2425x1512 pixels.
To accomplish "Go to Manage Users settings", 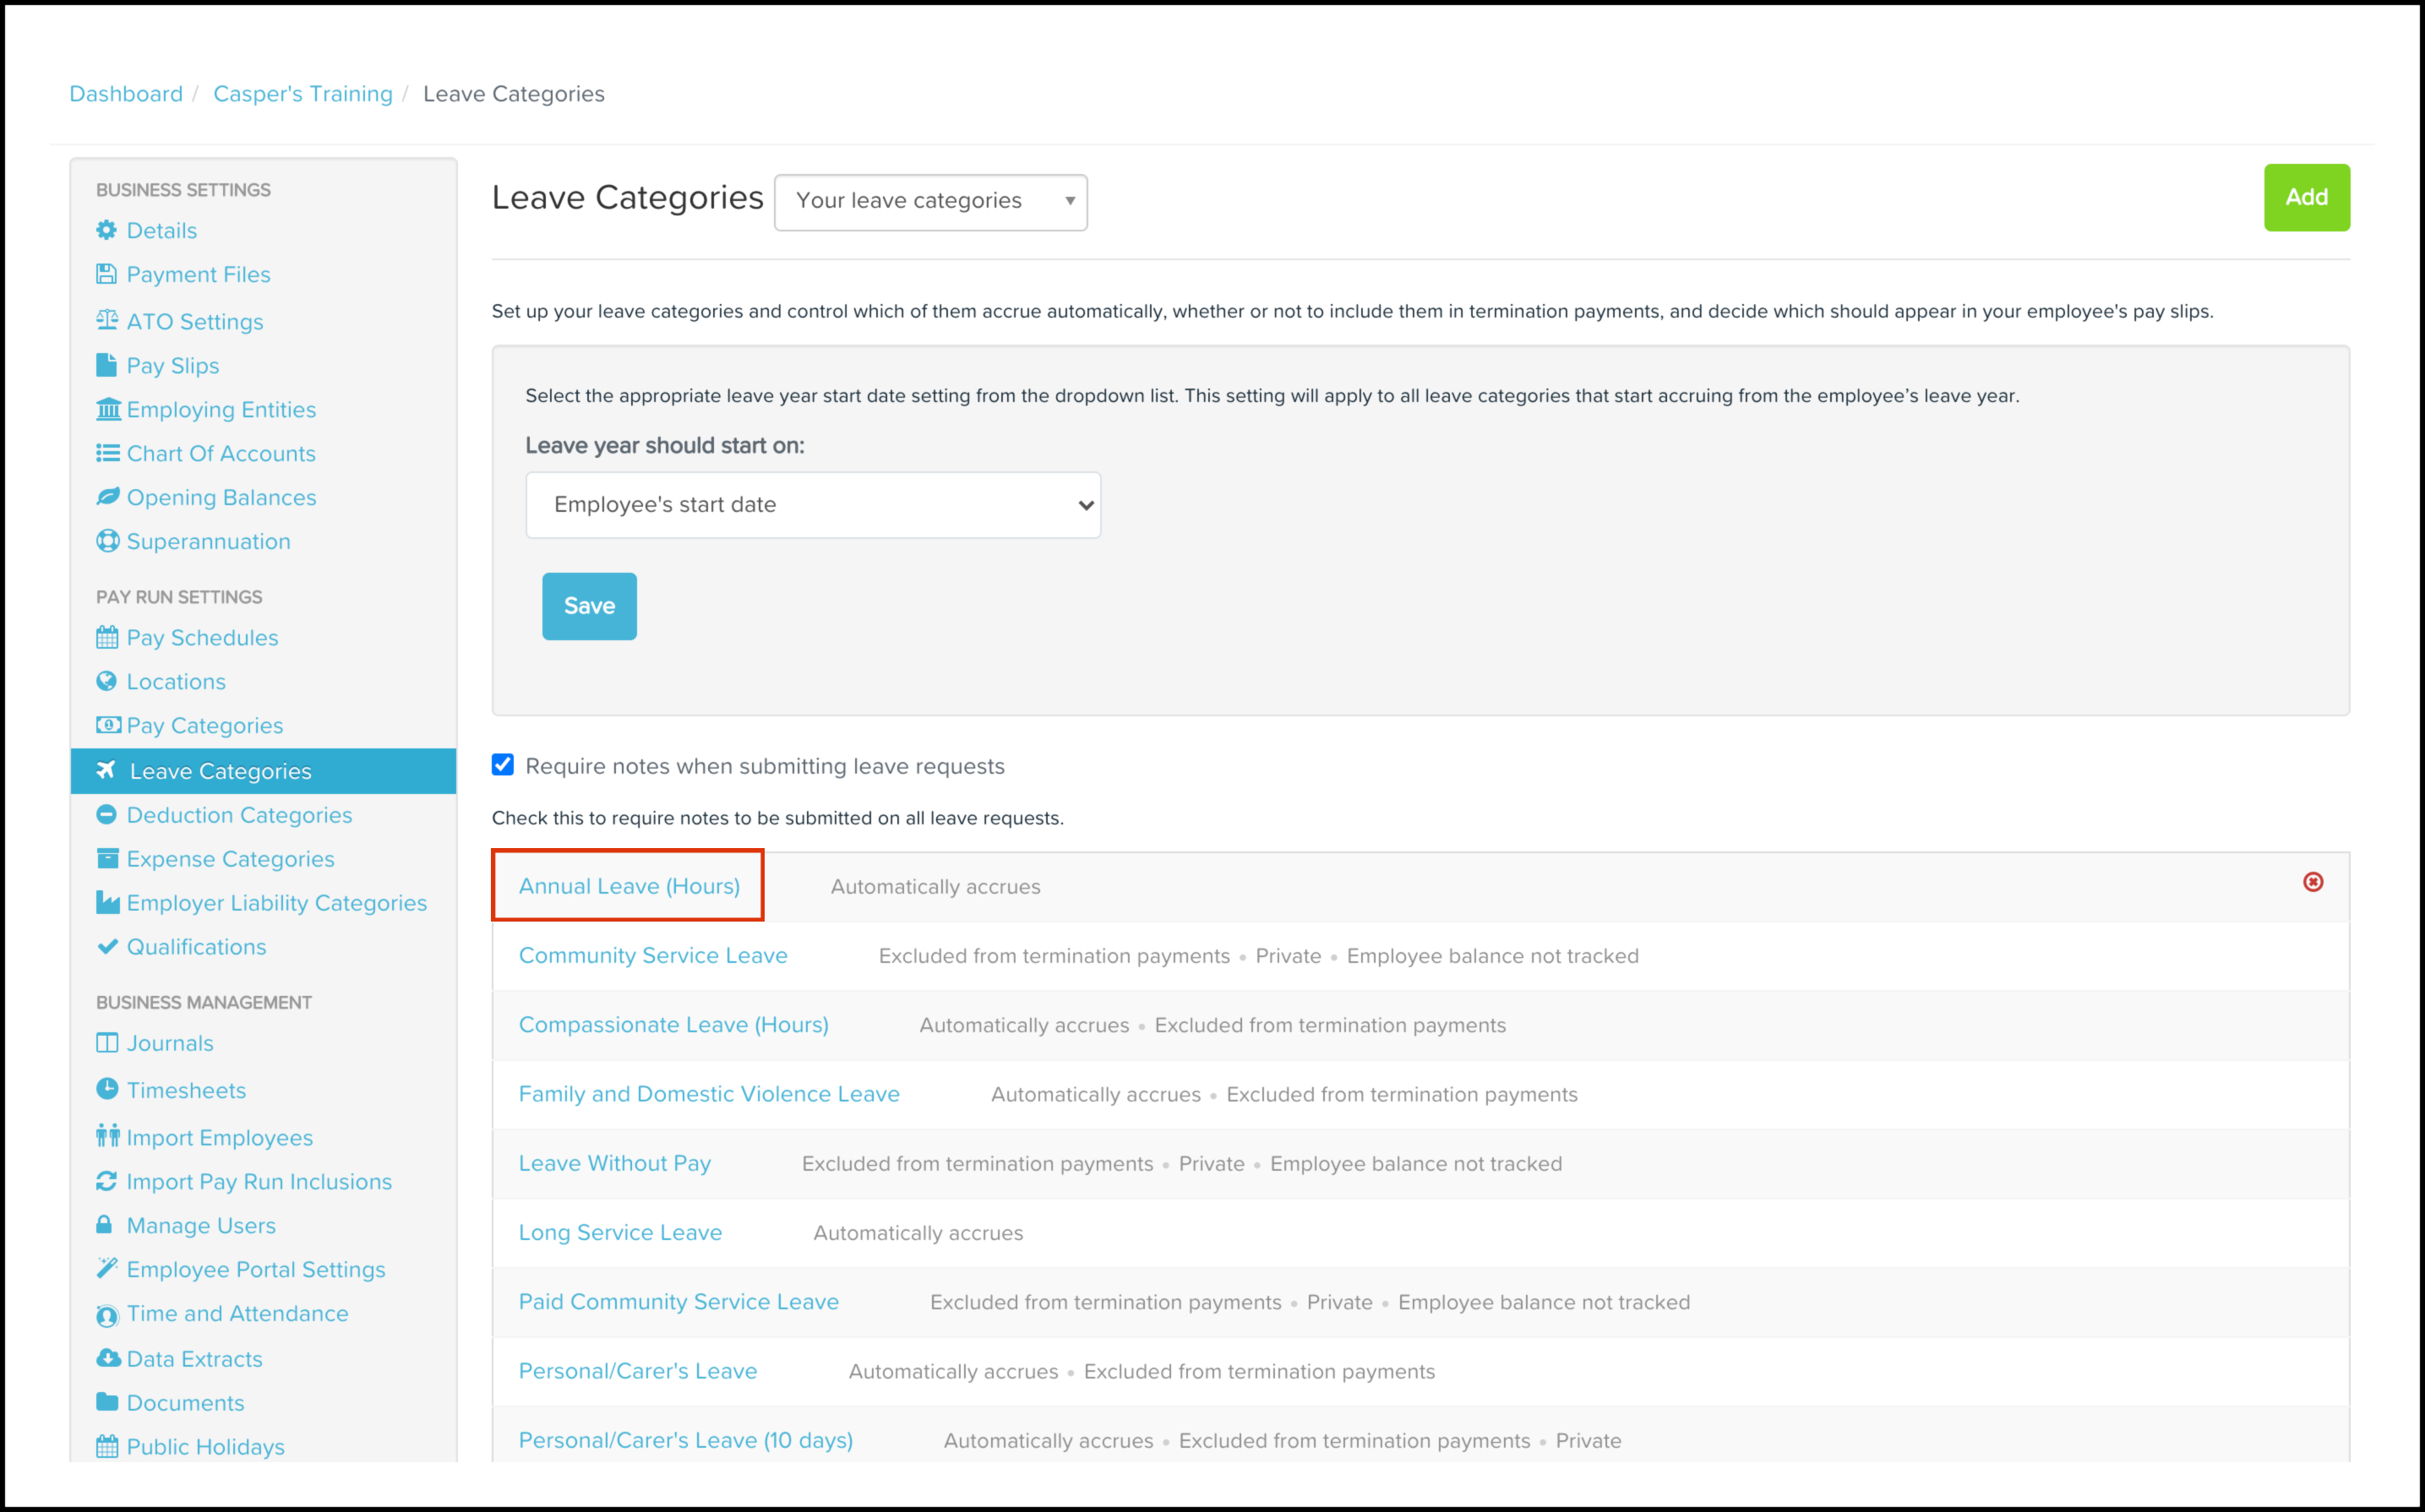I will (x=200, y=1225).
